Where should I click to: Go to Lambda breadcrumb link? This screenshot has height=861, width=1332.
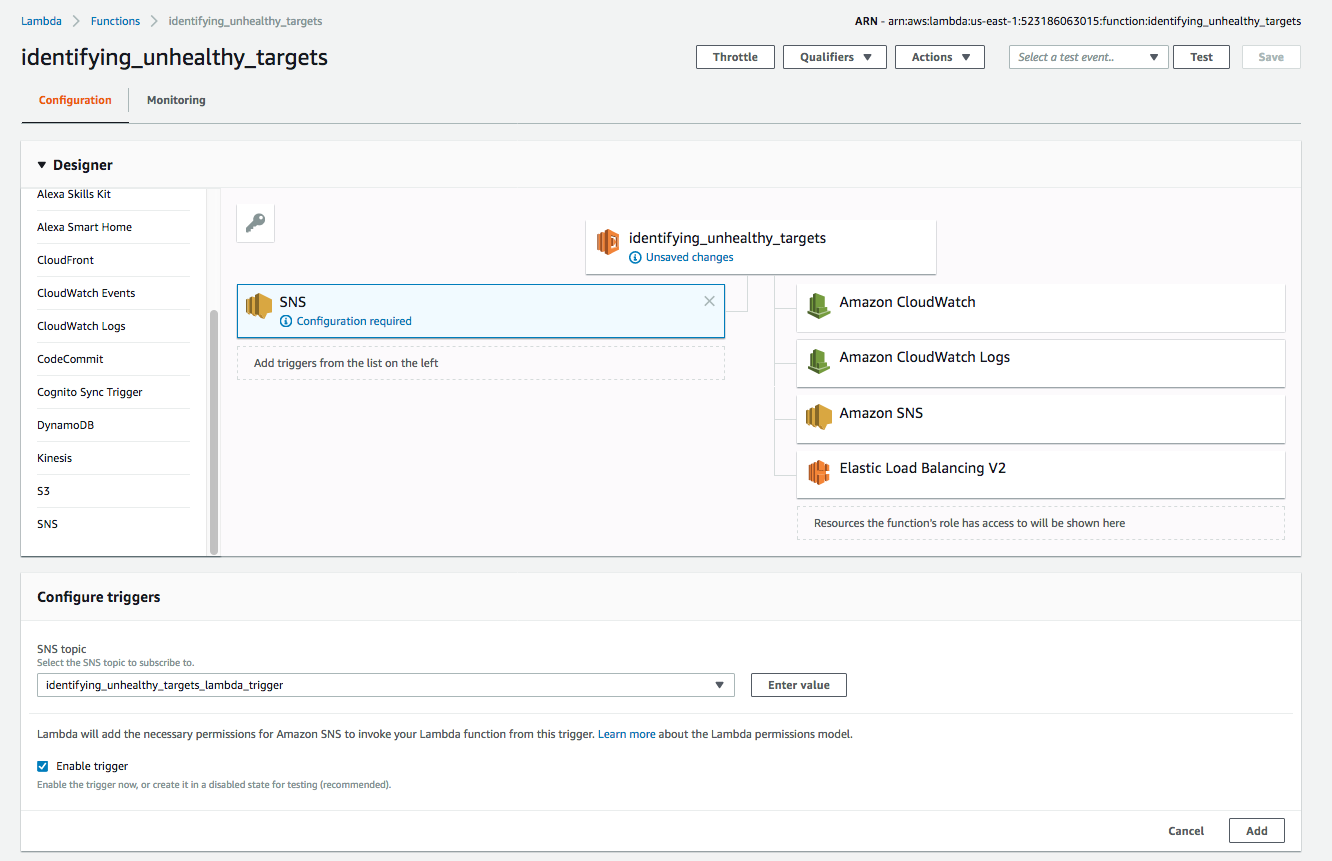[41, 20]
